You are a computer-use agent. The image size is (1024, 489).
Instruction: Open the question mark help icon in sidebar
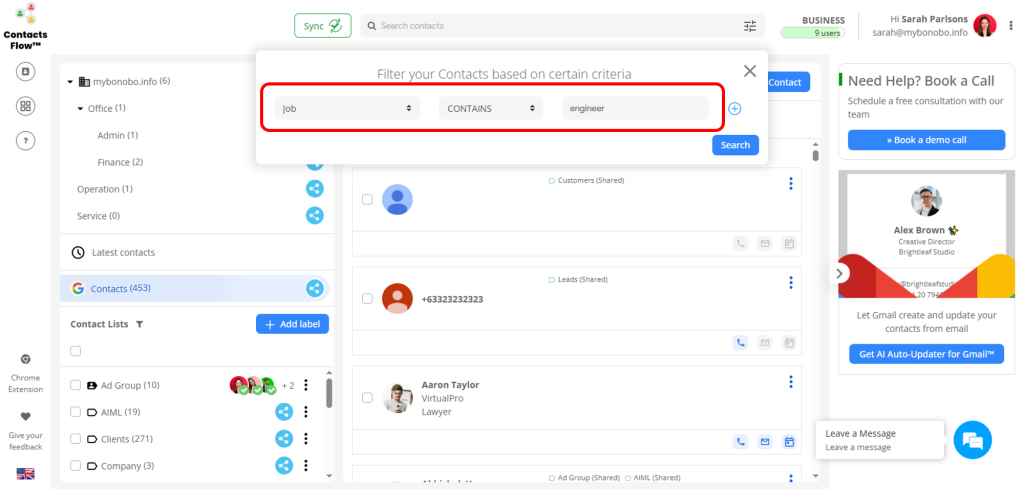(x=26, y=141)
